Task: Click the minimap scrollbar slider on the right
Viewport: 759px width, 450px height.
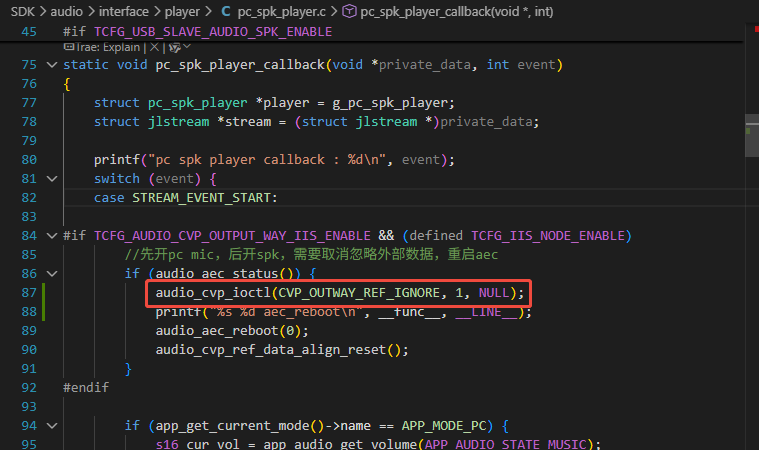Action: tap(752, 135)
